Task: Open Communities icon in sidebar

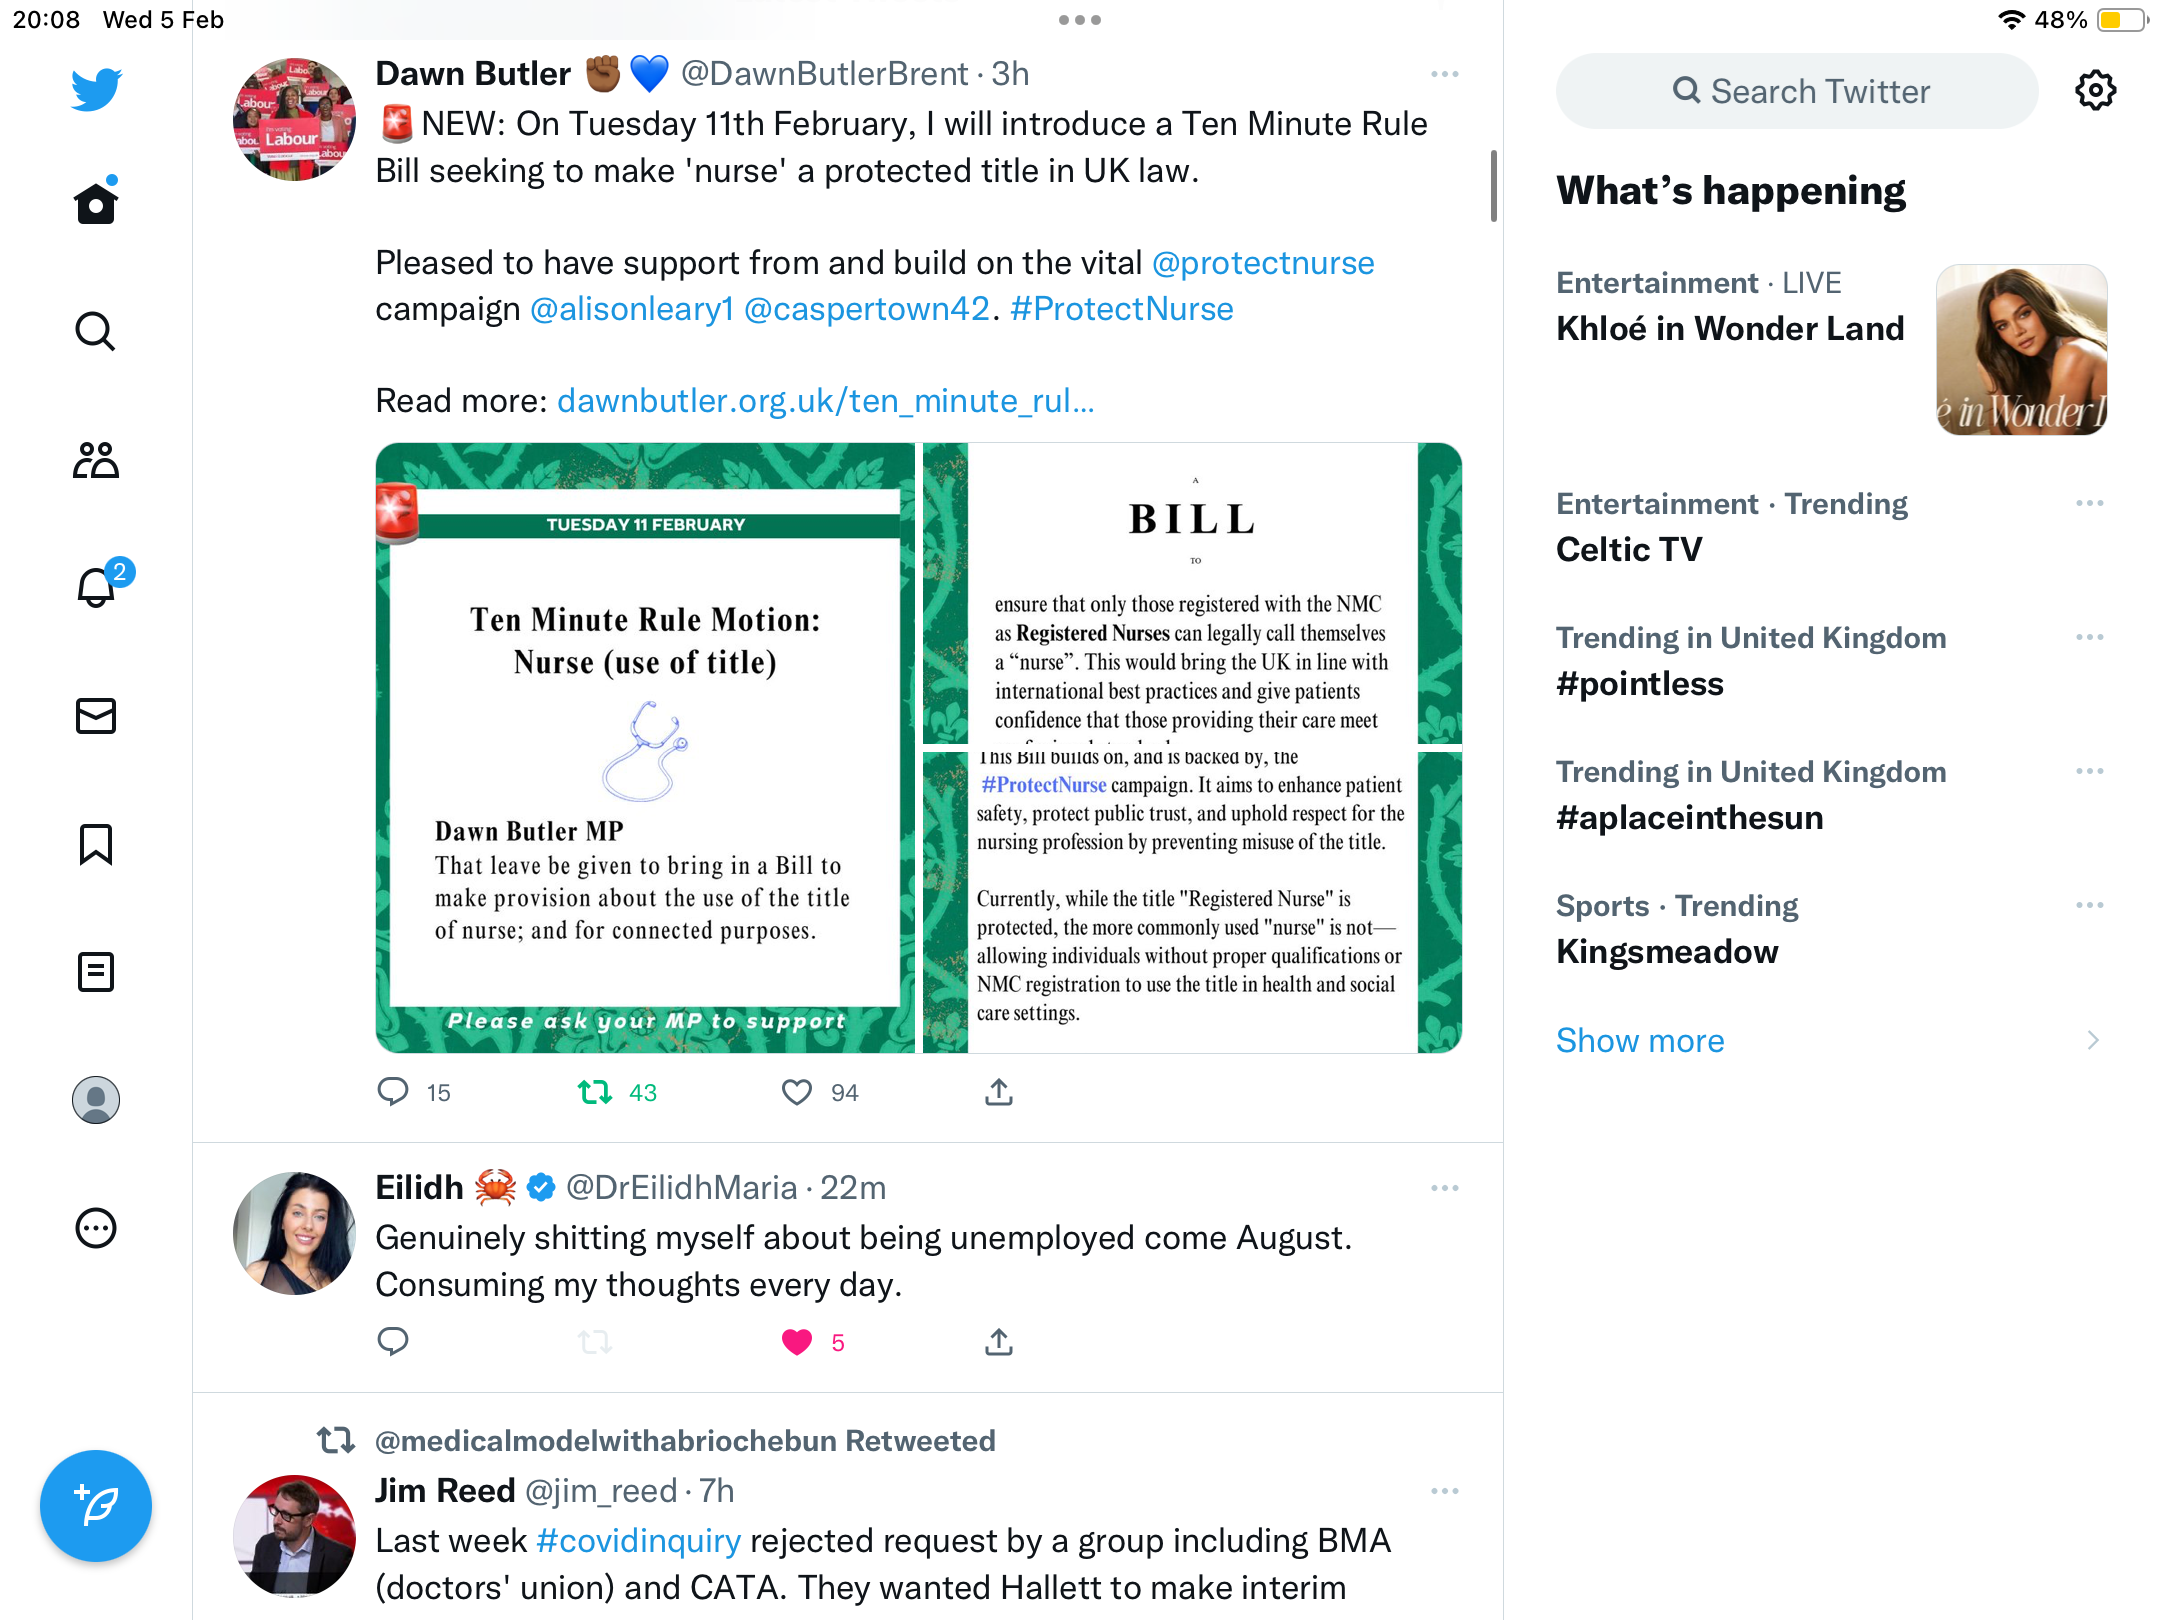Action: pos(96,460)
